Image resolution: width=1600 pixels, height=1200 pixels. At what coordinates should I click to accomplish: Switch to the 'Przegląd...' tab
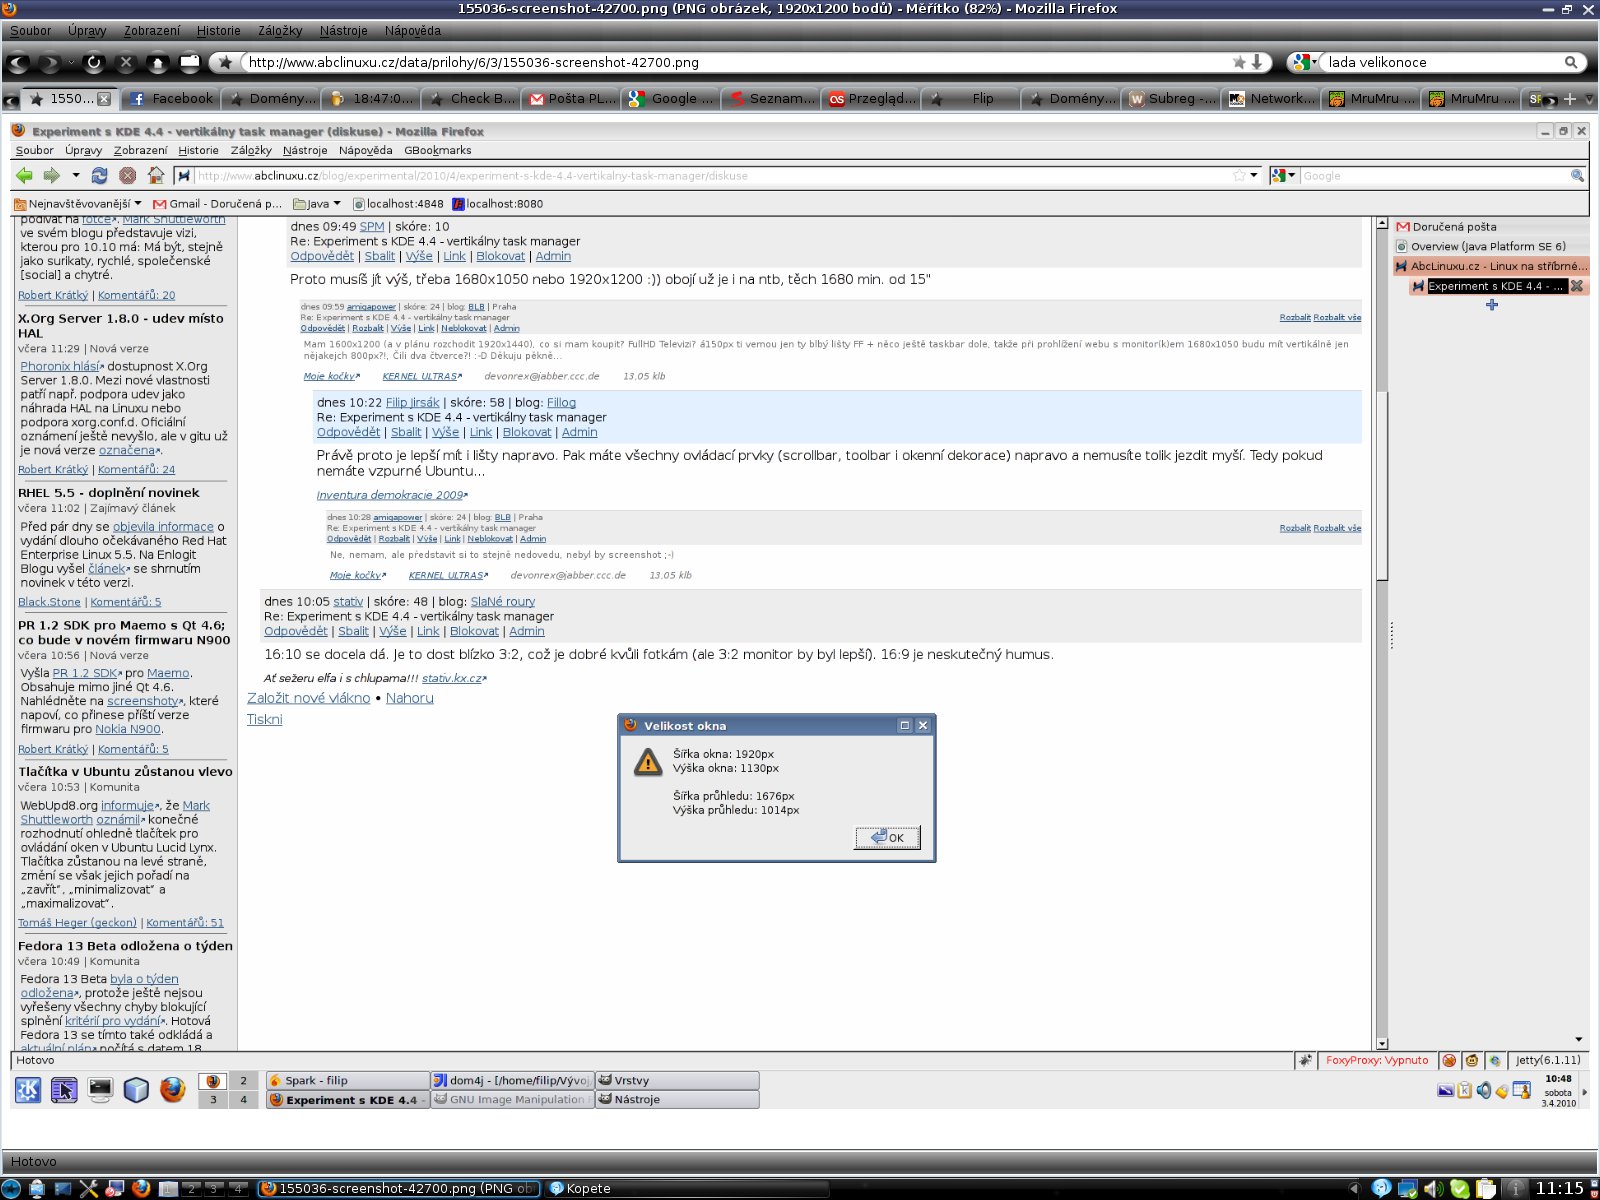(x=872, y=98)
